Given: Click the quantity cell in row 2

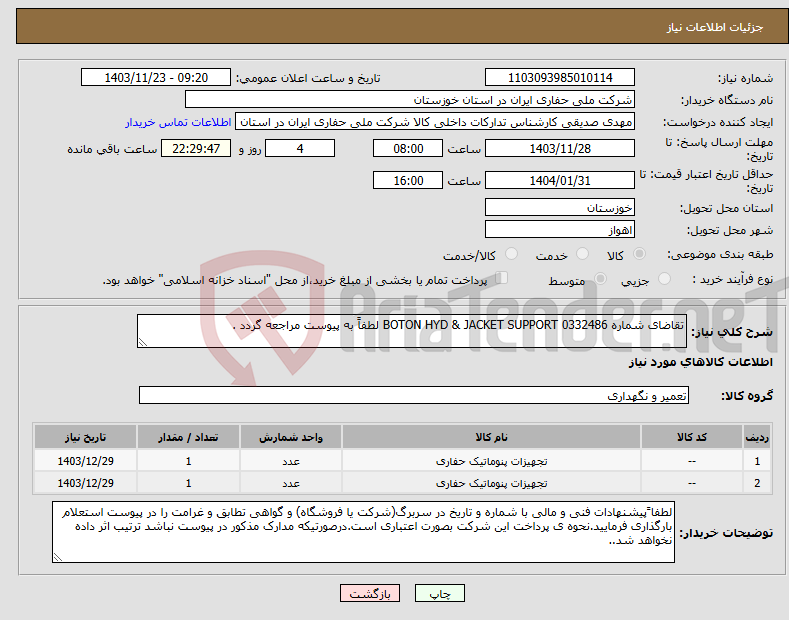Looking at the screenshot, I should pos(188,483).
